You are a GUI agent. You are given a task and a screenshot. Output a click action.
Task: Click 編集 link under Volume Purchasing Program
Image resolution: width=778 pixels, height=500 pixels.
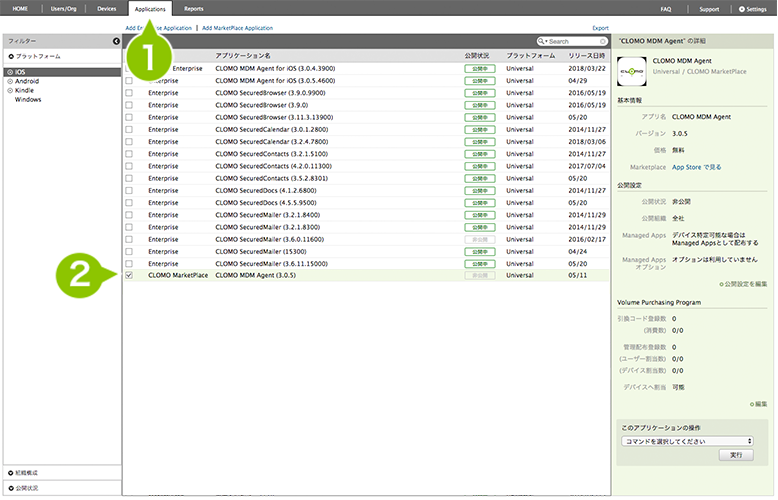point(759,404)
